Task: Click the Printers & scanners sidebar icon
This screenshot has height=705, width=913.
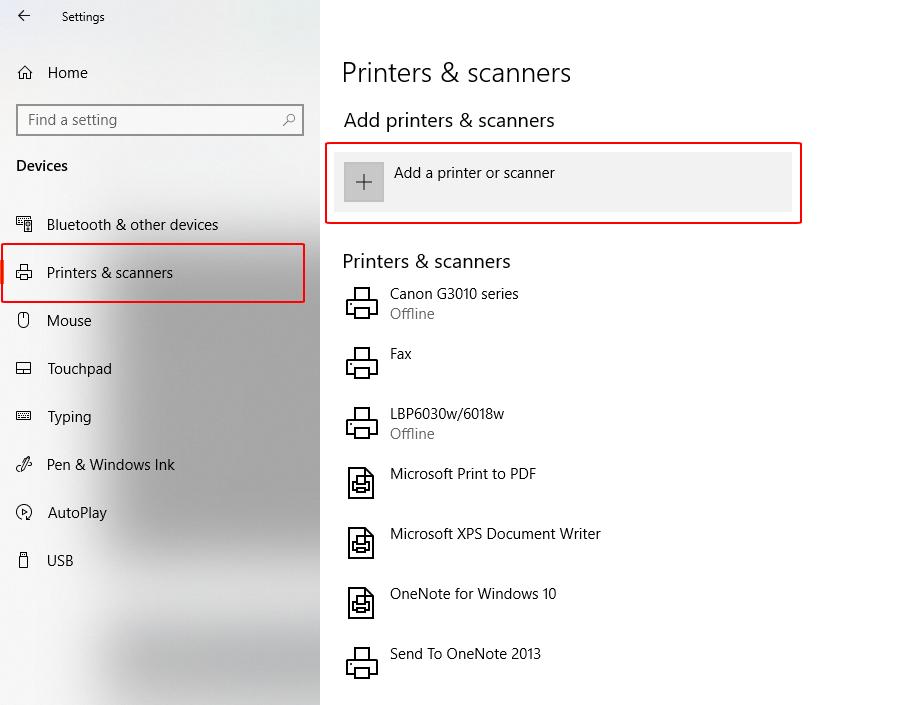Action: pyautogui.click(x=24, y=272)
